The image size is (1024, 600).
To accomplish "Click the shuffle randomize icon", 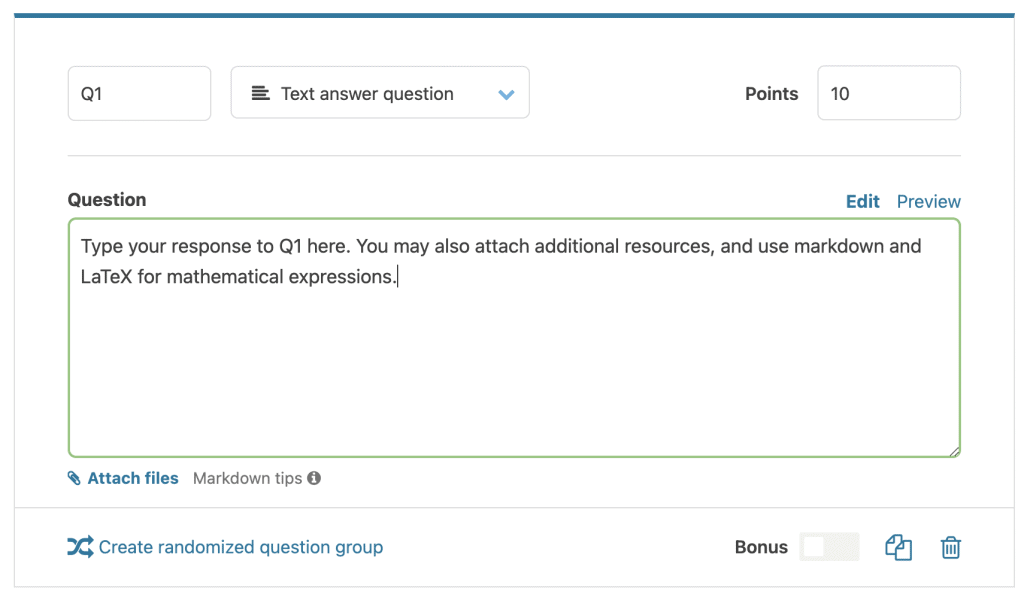I will coord(80,547).
